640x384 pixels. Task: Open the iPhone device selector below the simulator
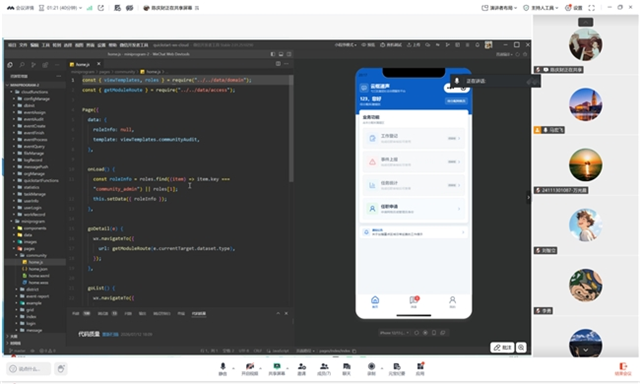394,333
